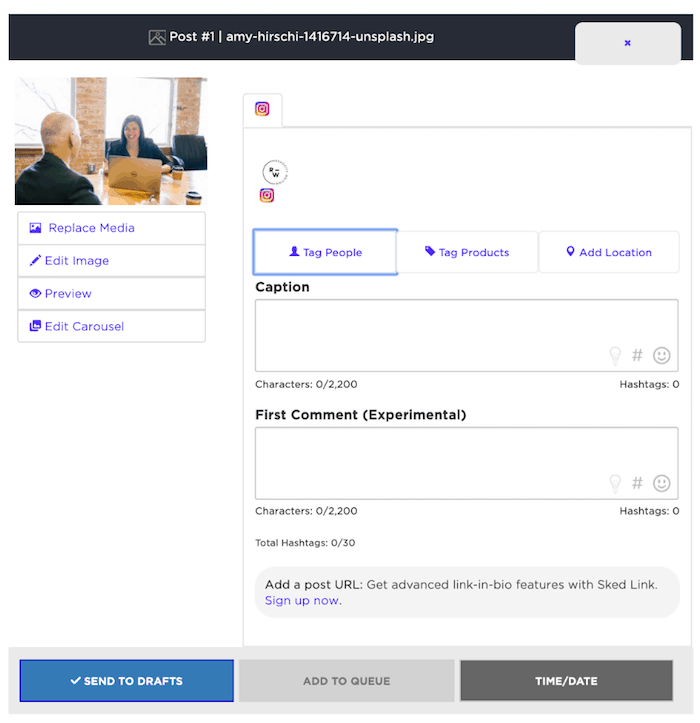Open Edit Carousel option
Screen dimensions: 700x723
(x=112, y=326)
